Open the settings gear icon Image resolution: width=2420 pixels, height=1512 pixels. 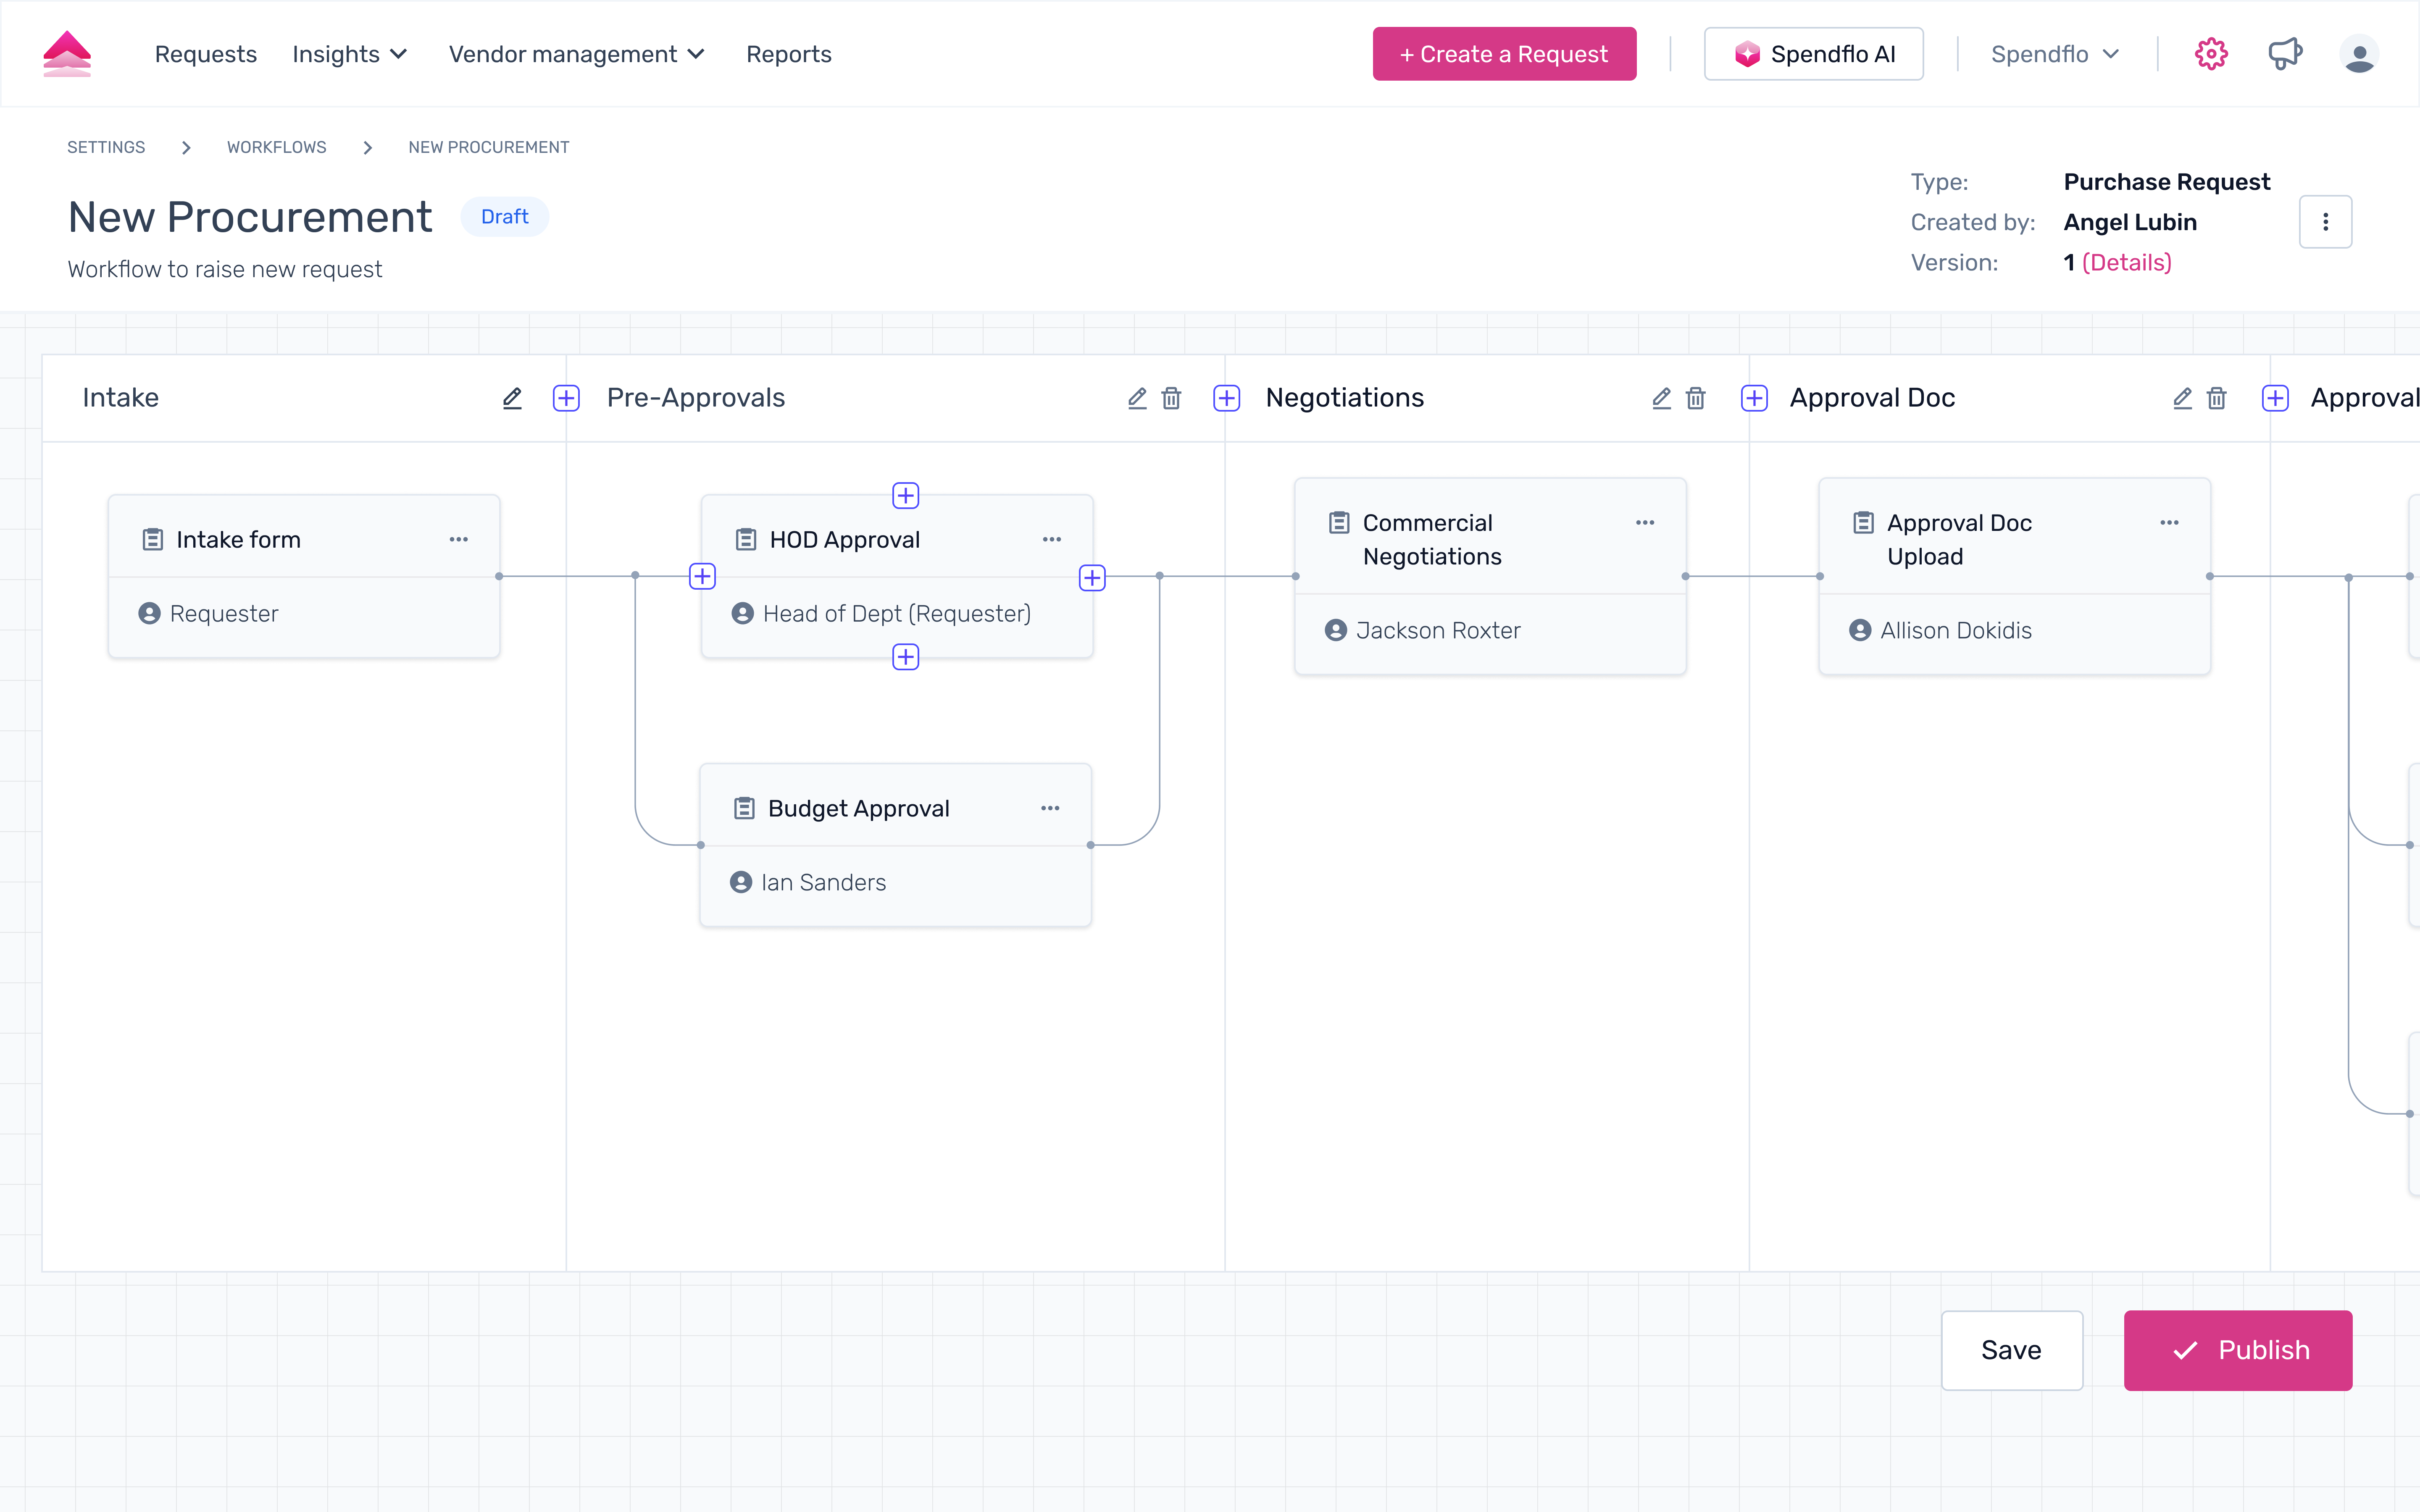click(2211, 54)
